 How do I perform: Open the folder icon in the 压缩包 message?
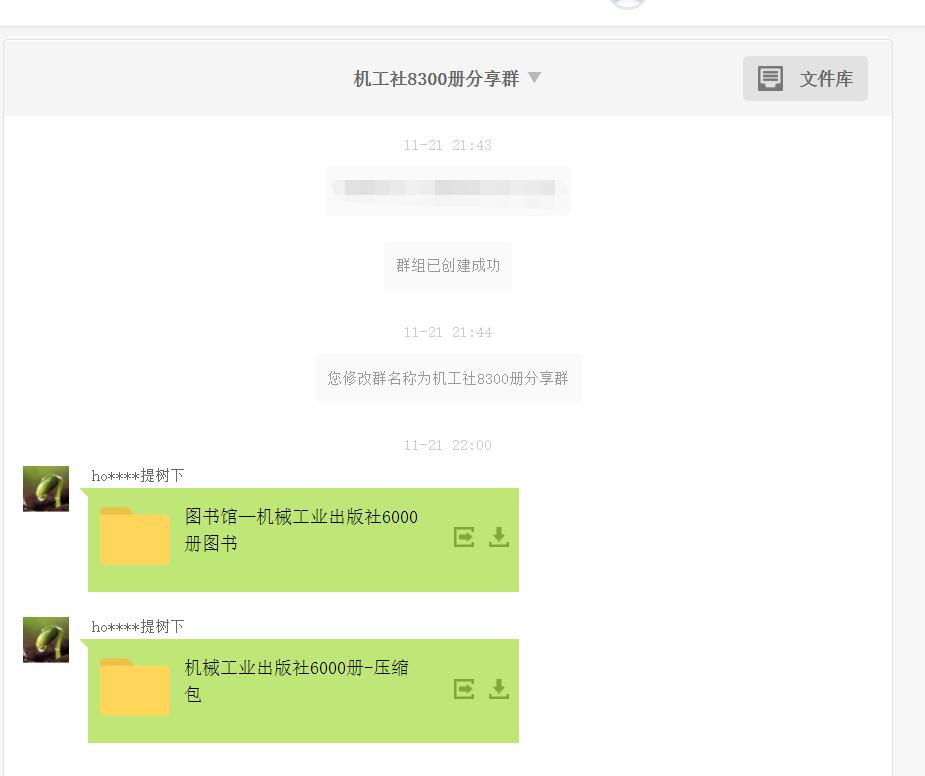point(134,687)
